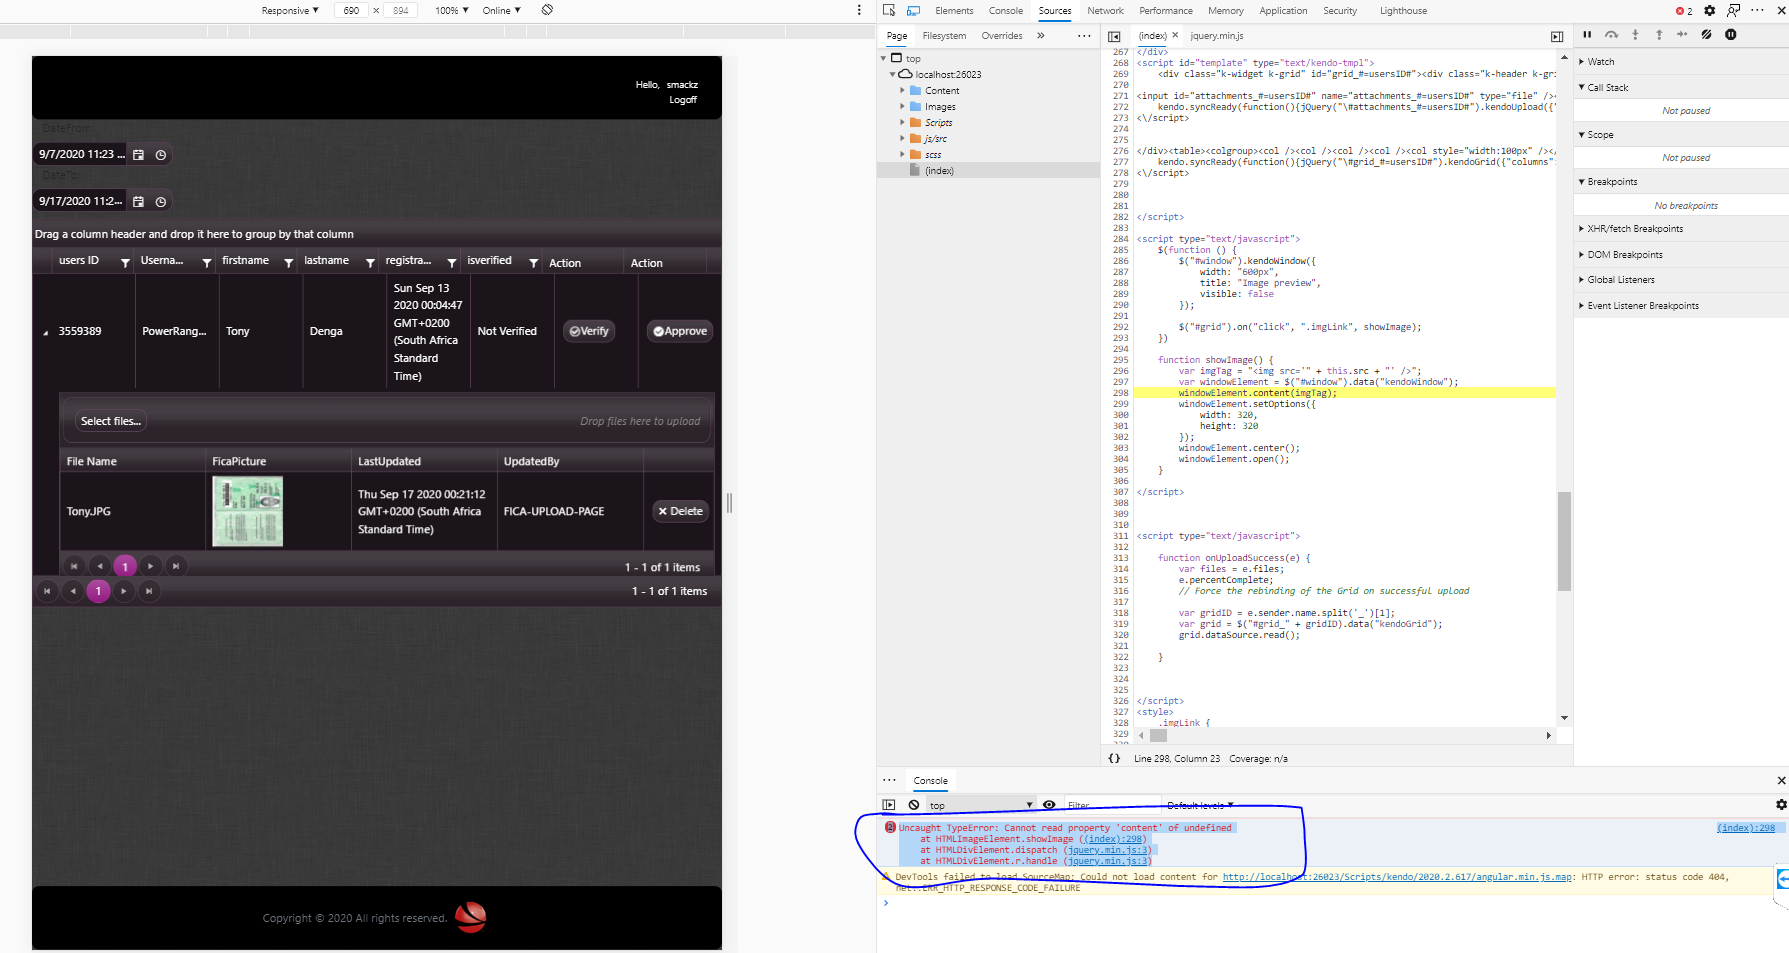
Task: Open DateFrom calendar picker
Action: [139, 155]
